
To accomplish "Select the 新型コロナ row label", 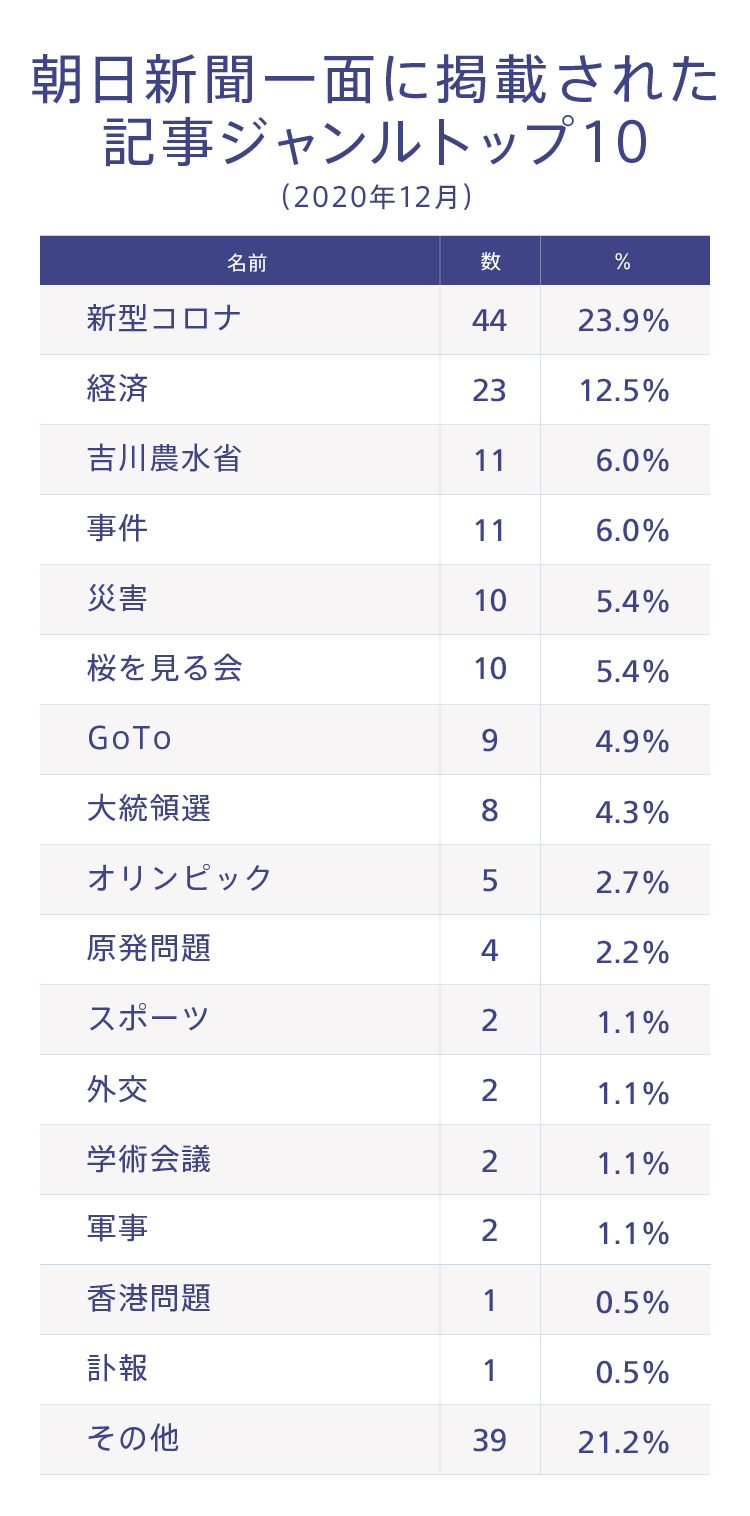I will tap(164, 319).
